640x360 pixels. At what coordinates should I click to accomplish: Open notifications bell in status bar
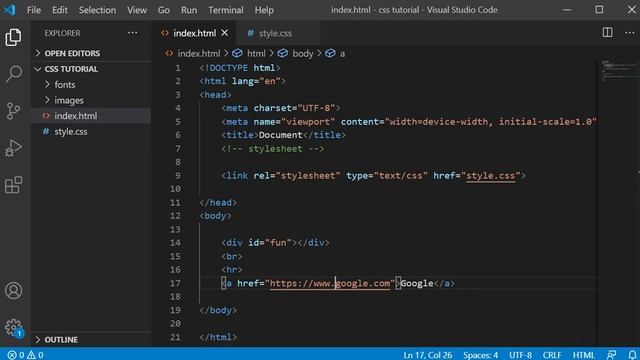tap(632, 355)
